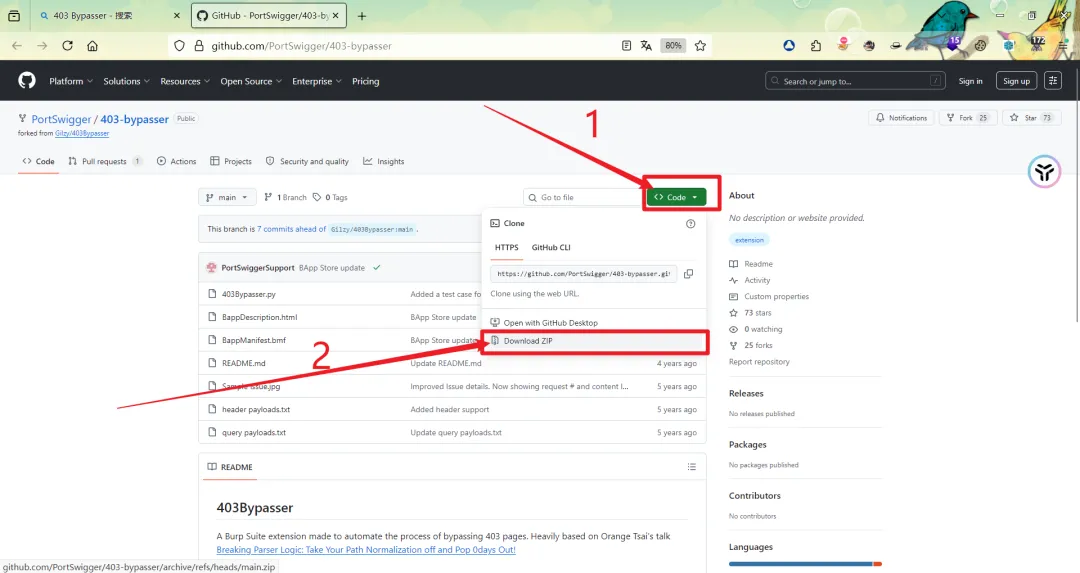
Task: Open header payloads.txt file
Action: pyautogui.click(x=256, y=409)
